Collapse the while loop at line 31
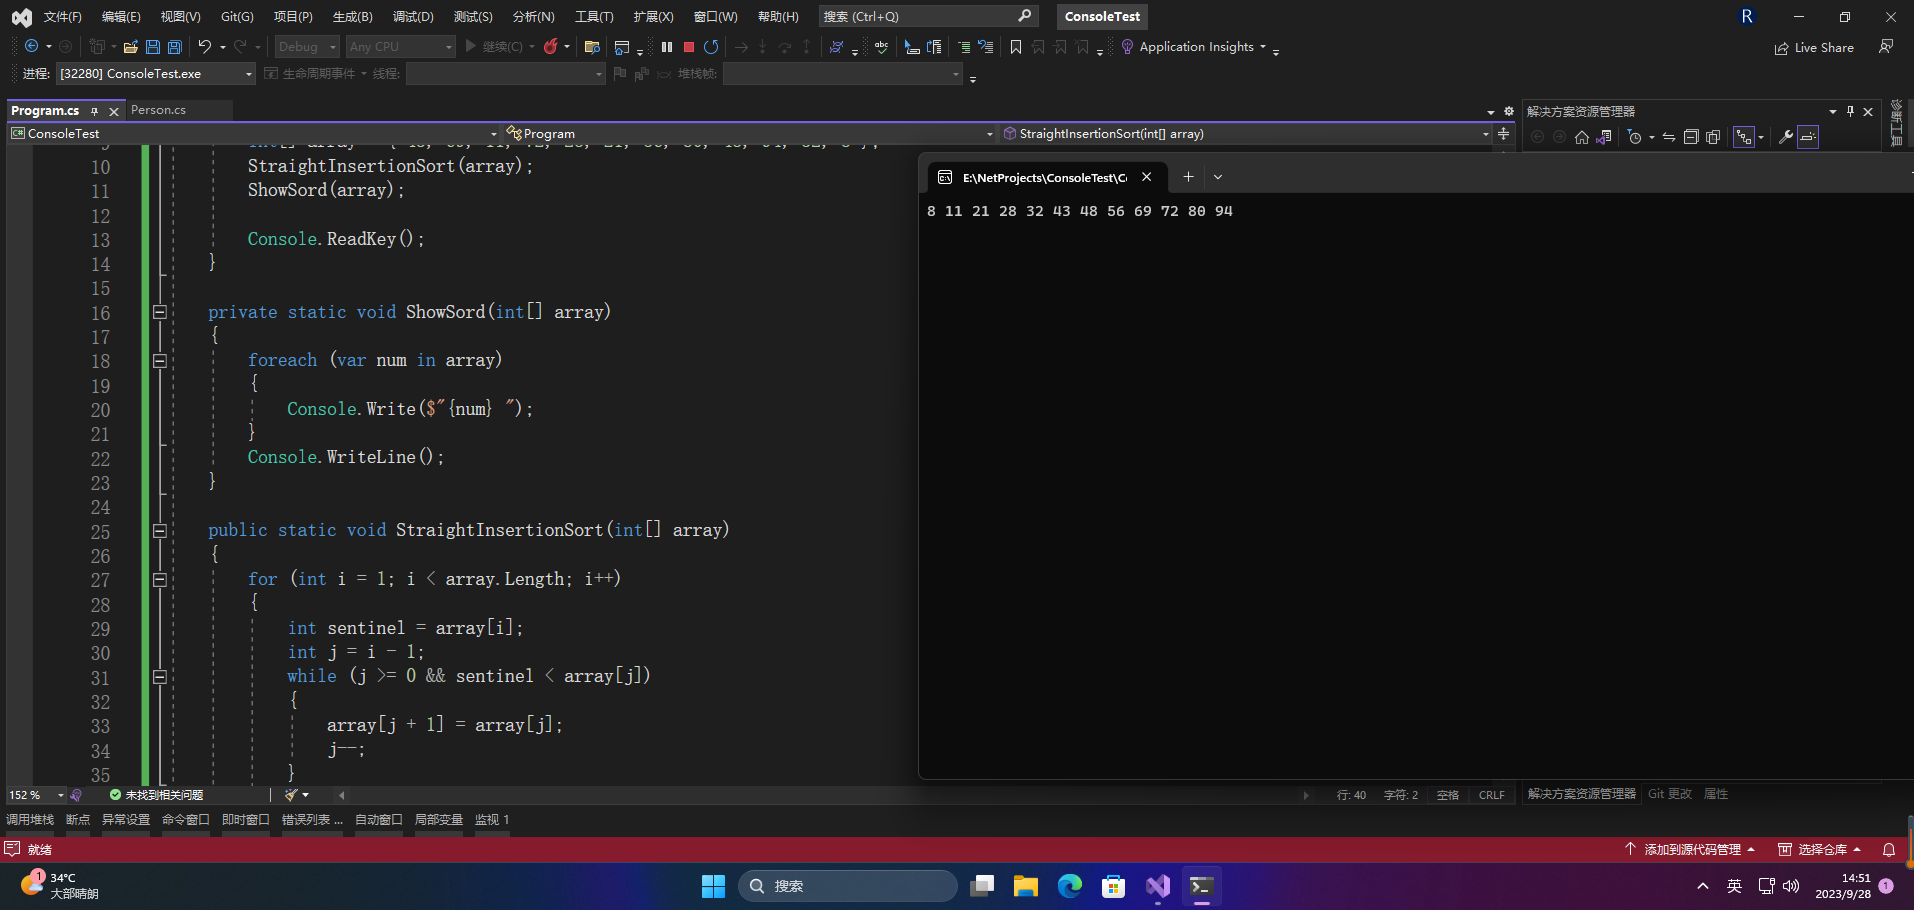1914x910 pixels. tap(159, 677)
